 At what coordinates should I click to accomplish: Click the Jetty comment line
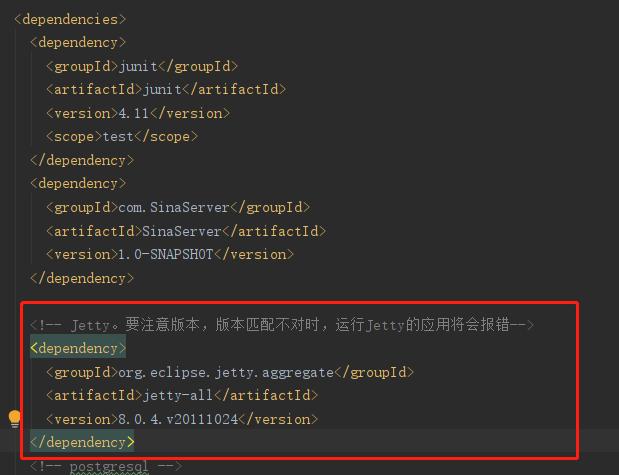click(x=282, y=325)
